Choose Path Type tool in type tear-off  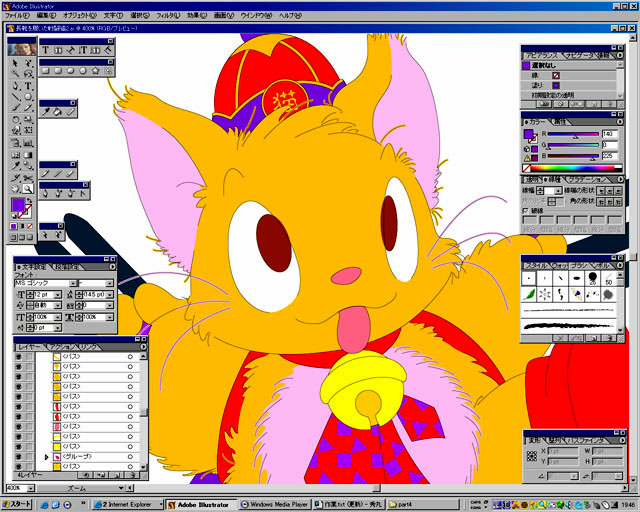70,50
